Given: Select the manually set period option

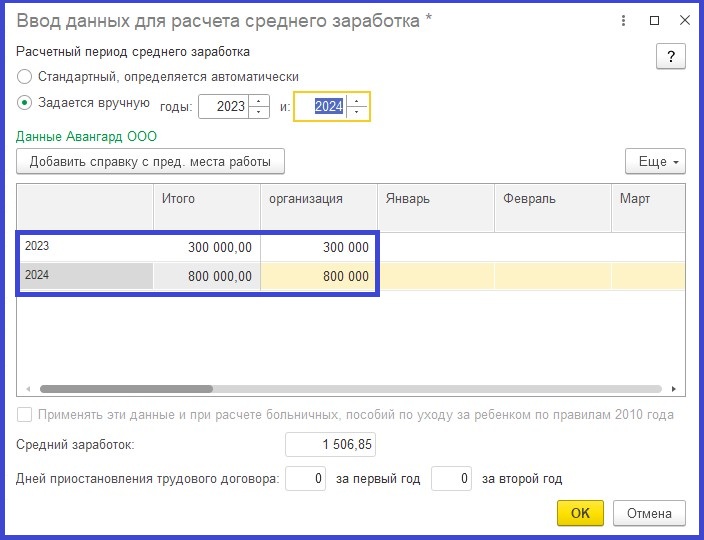Looking at the screenshot, I should (x=25, y=102).
